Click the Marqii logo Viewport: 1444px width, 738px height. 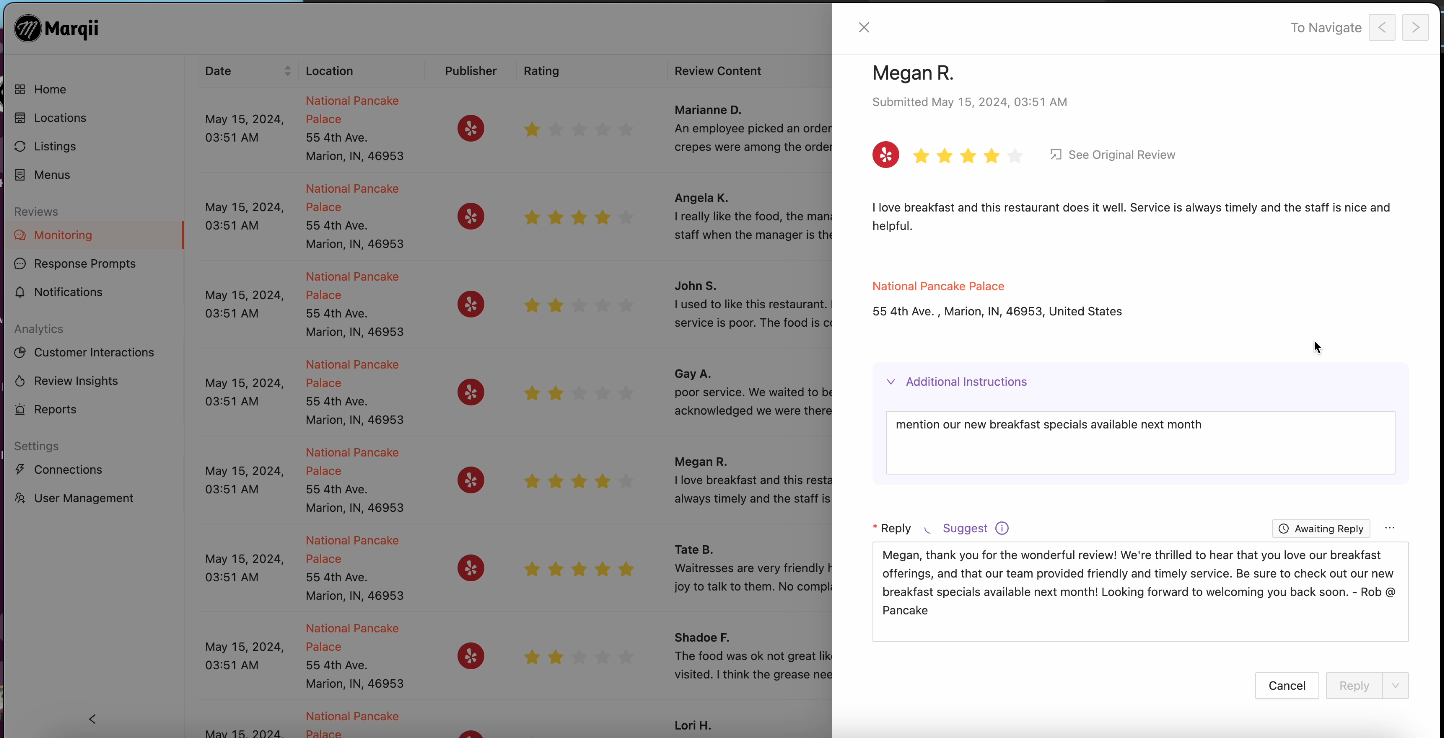56,29
